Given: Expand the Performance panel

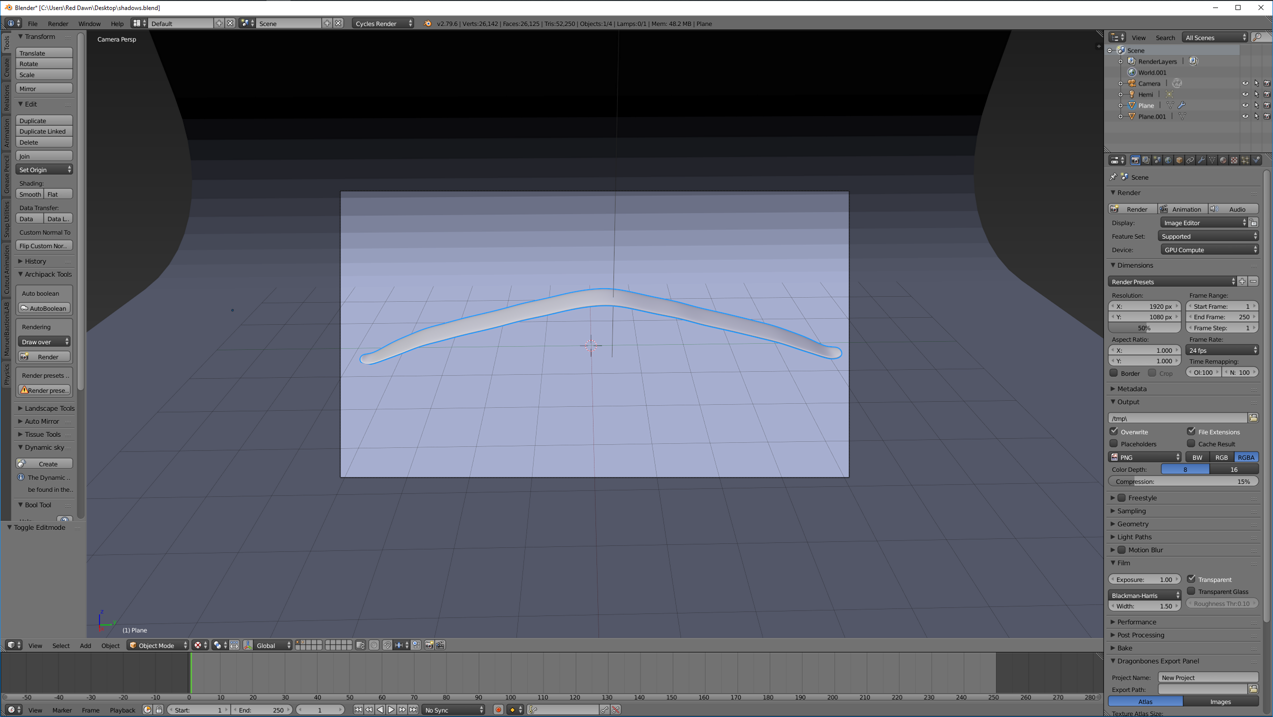Looking at the screenshot, I should tap(1136, 622).
